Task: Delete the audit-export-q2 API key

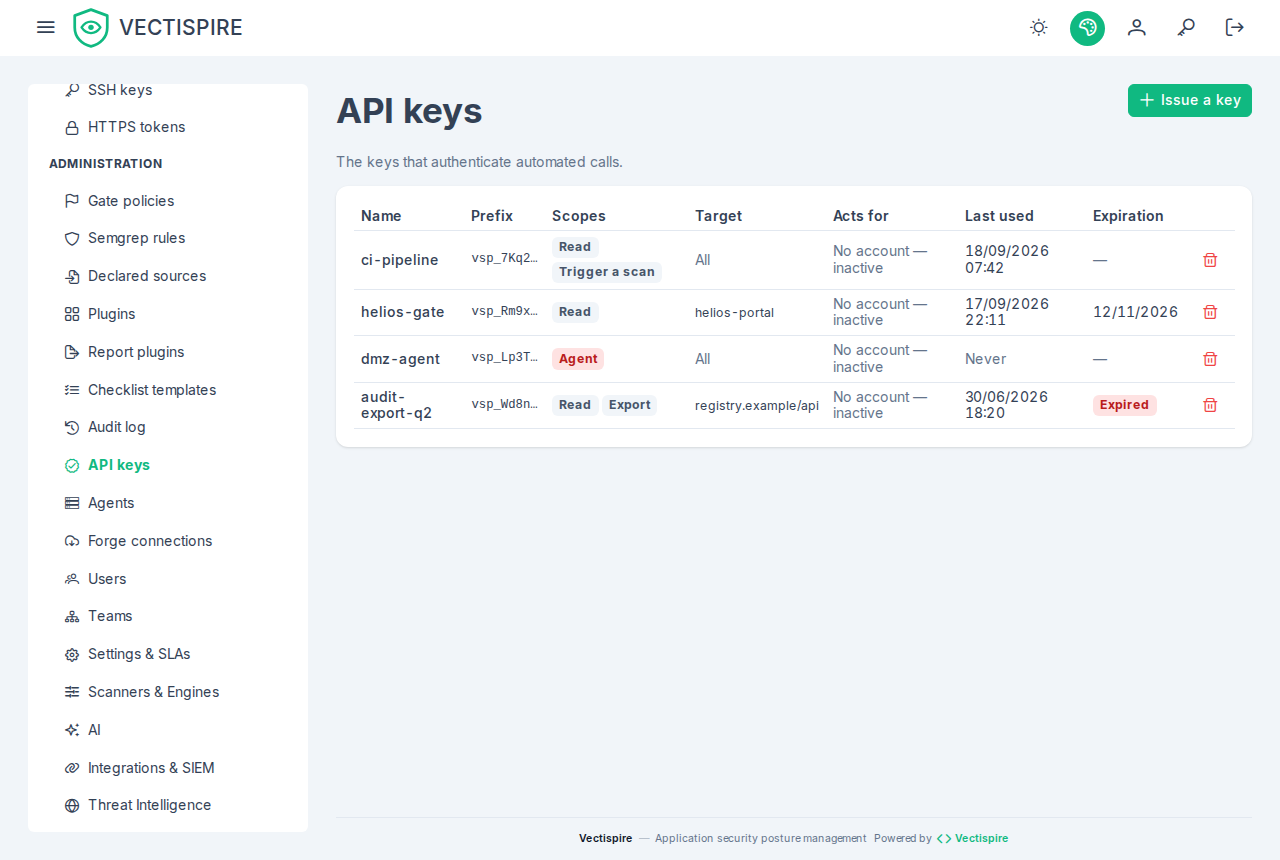Action: point(1210,405)
